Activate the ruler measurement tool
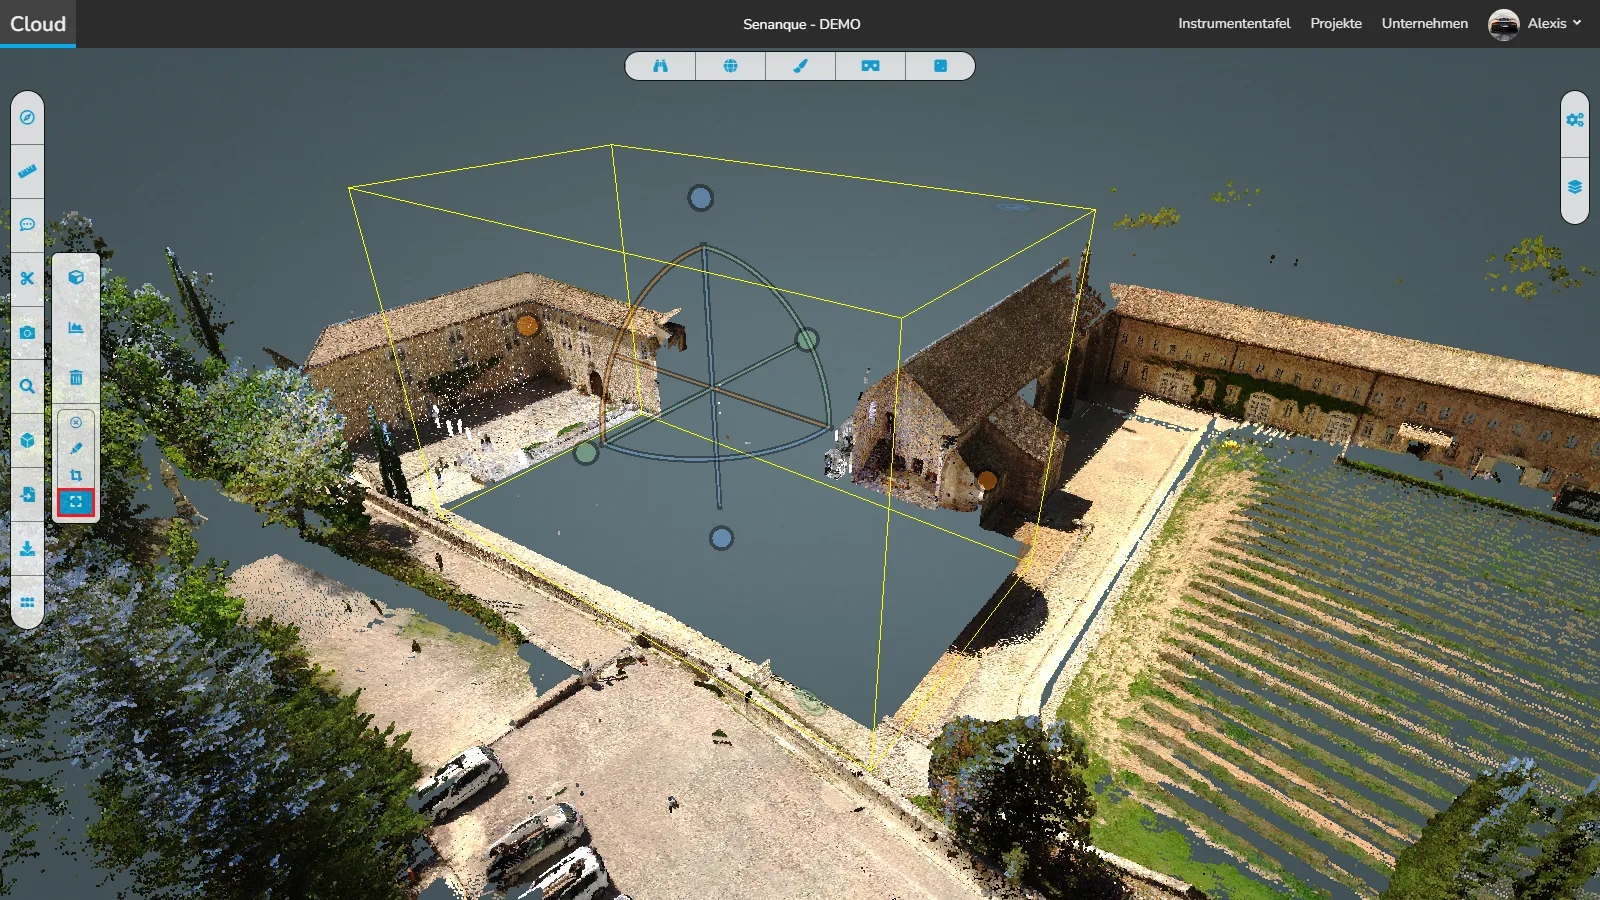Screen dimensions: 1600x900 (x=27, y=171)
